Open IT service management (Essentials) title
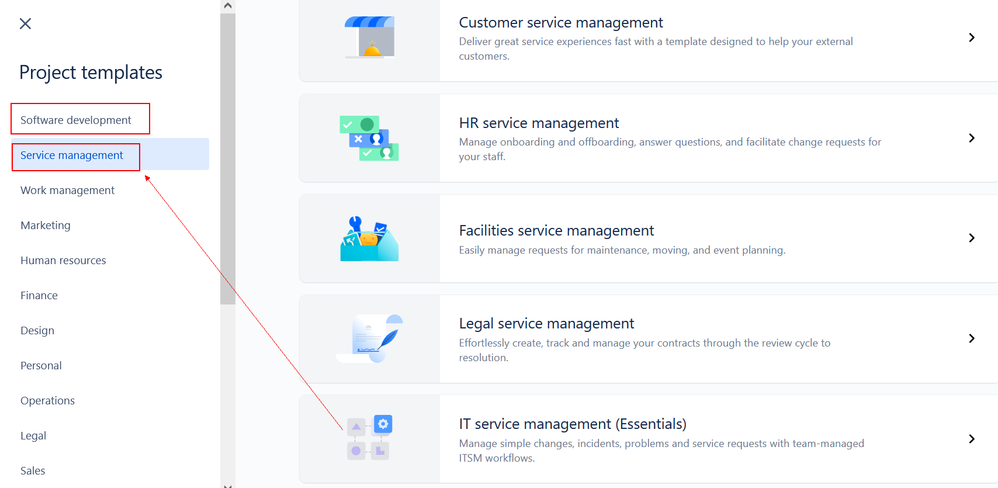This screenshot has height=488, width=998. [572, 424]
